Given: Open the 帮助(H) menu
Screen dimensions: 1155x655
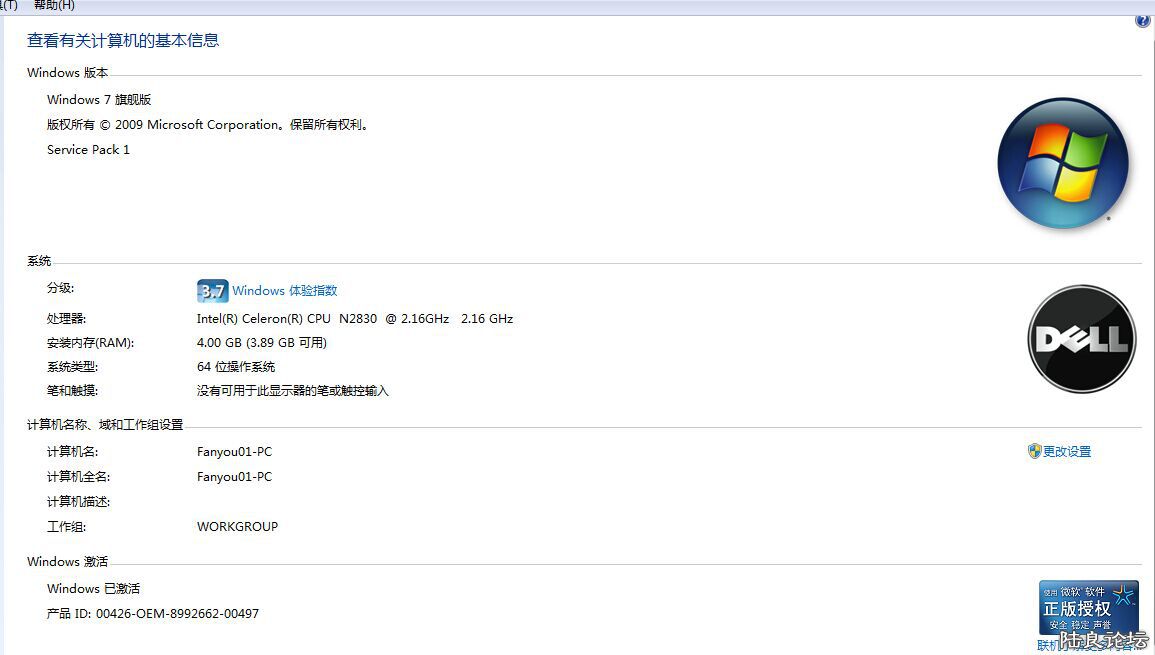Looking at the screenshot, I should [x=54, y=6].
